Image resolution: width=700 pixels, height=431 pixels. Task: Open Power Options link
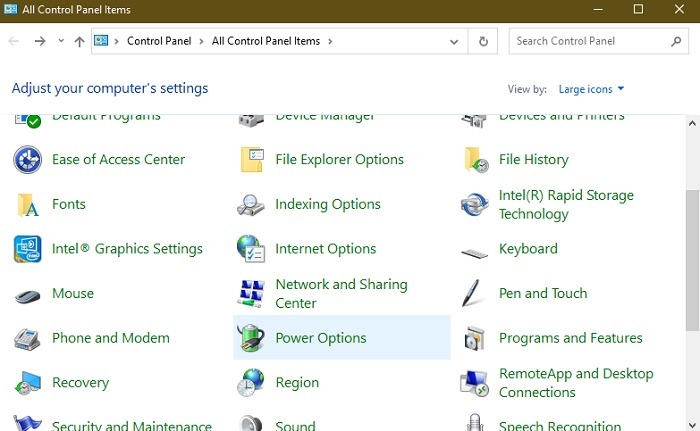tap(321, 338)
